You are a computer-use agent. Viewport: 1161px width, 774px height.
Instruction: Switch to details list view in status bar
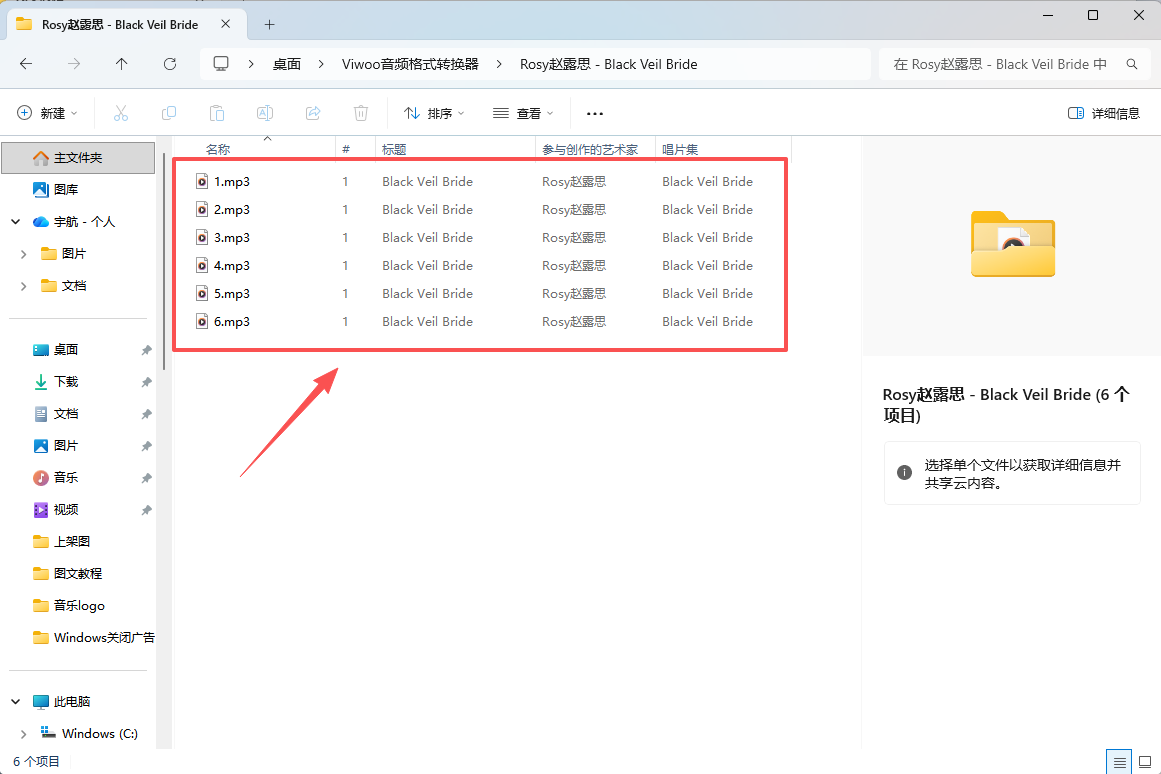point(1120,762)
